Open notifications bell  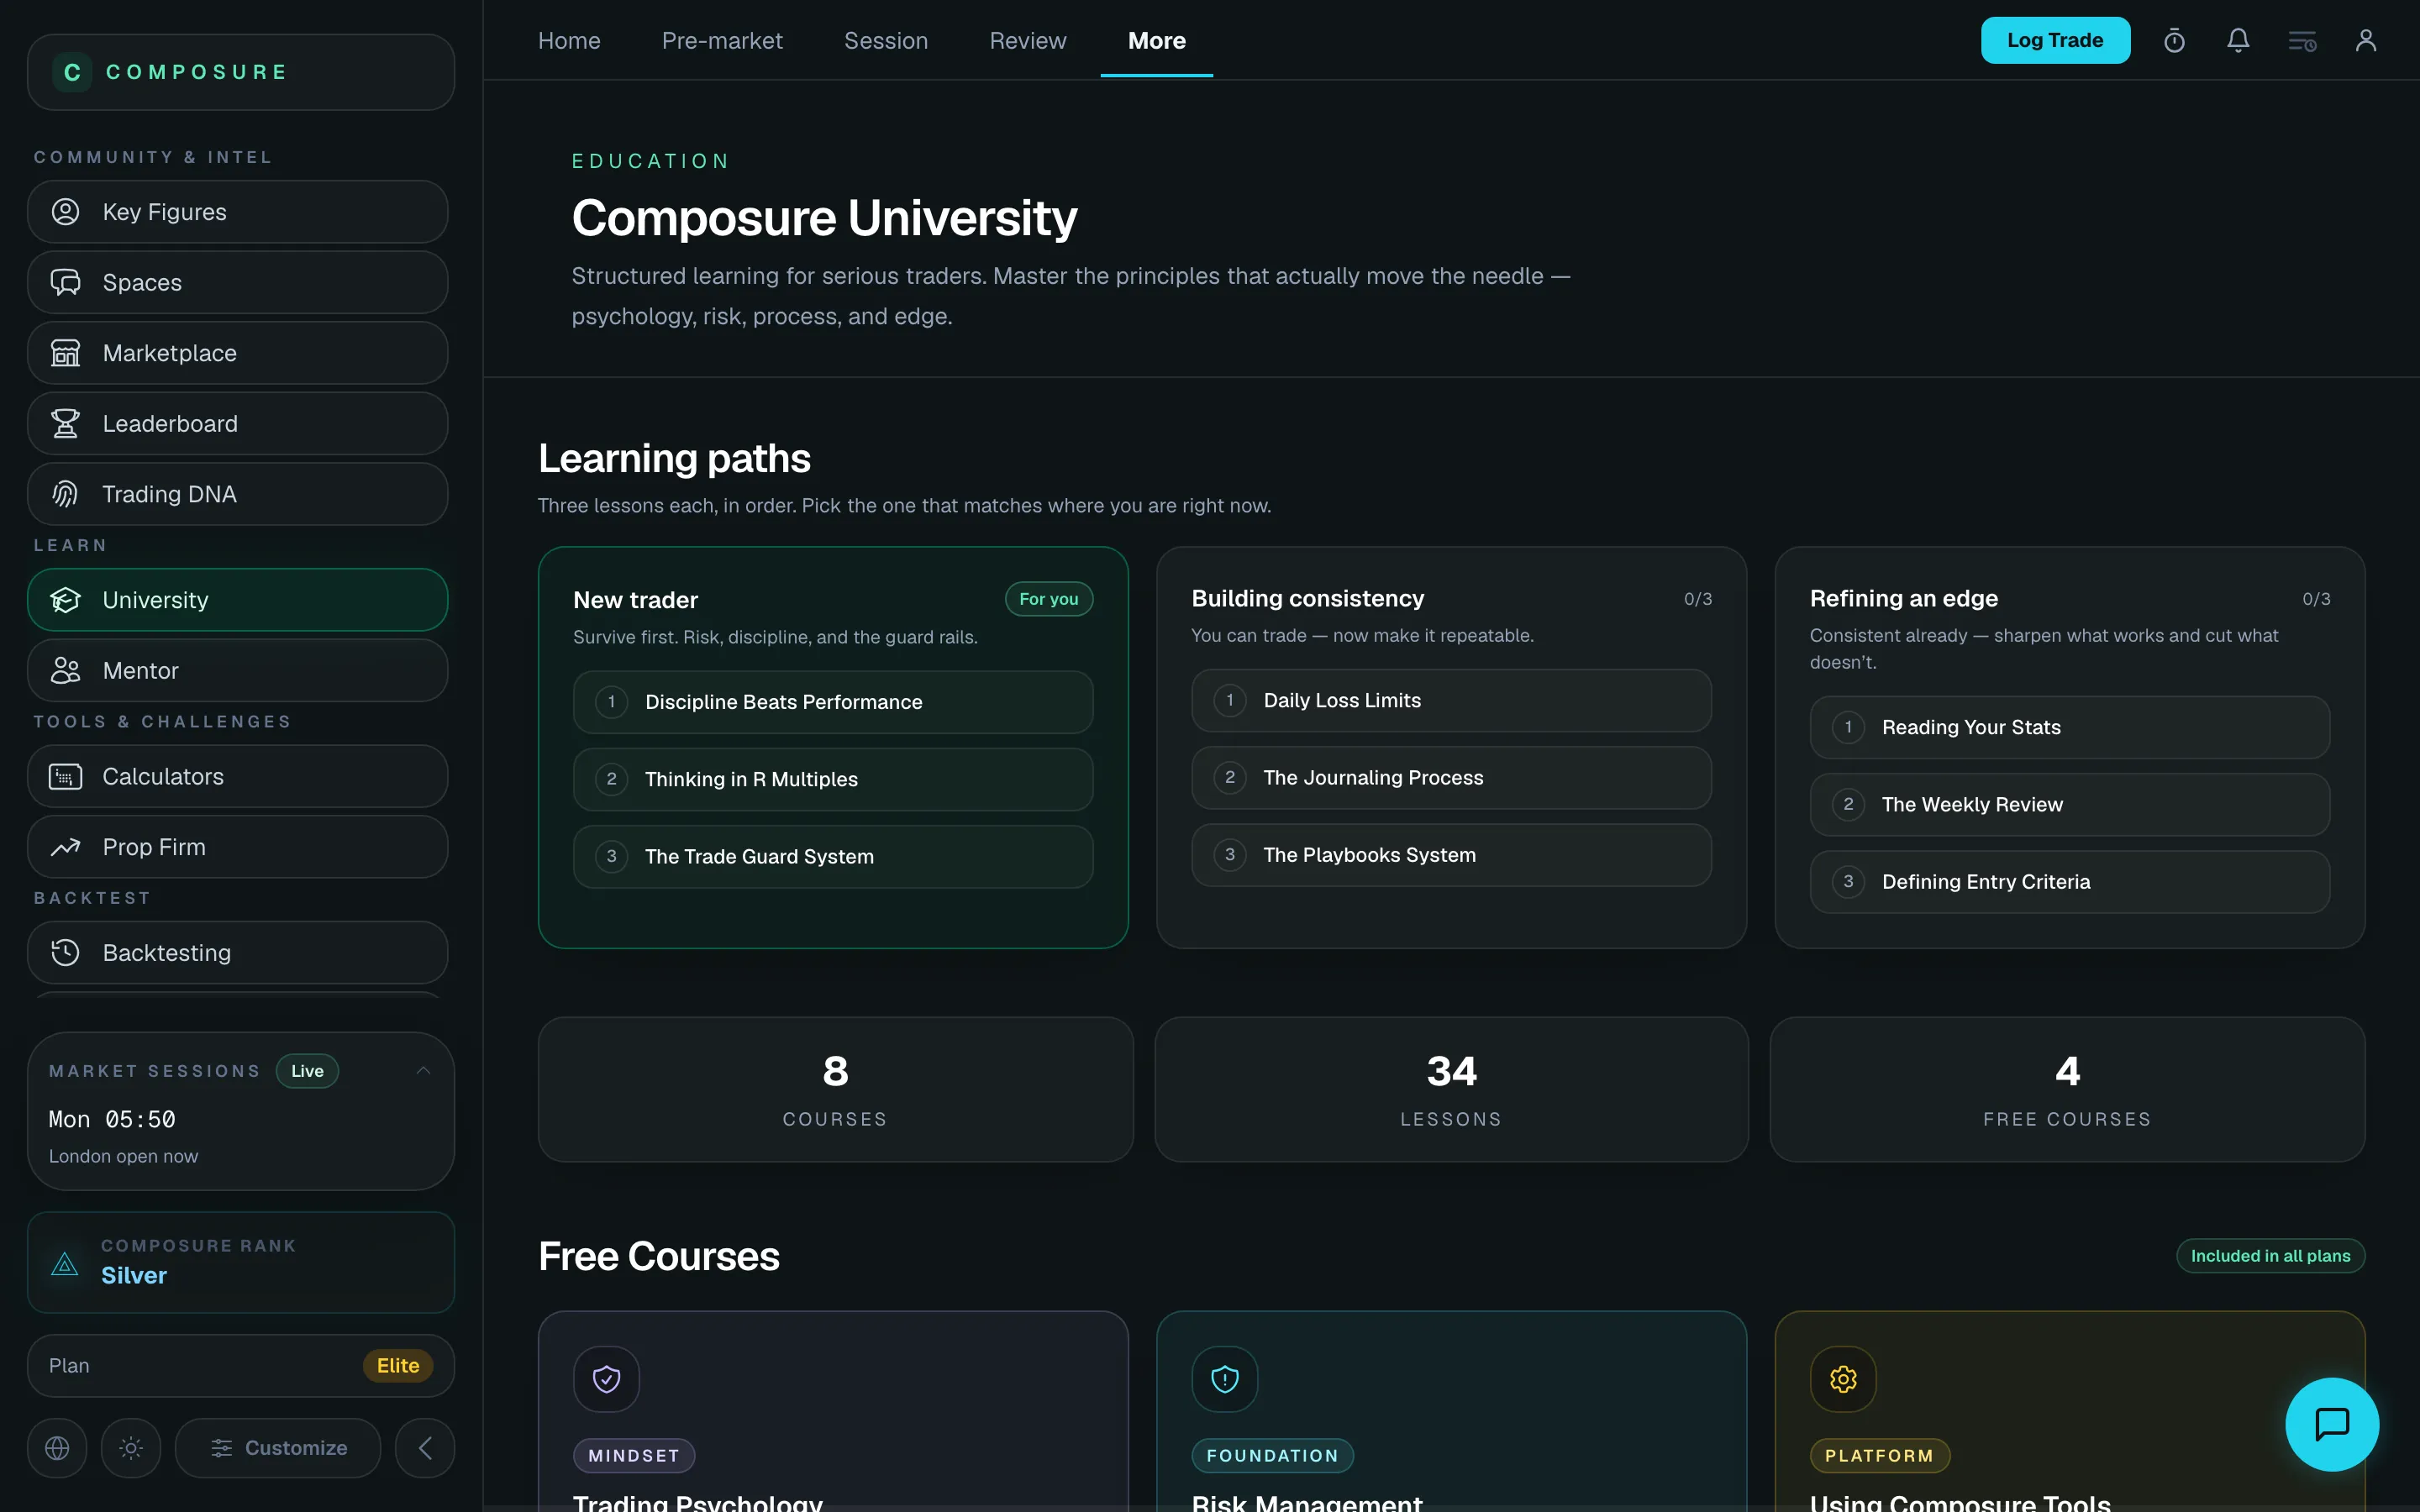click(x=2238, y=41)
